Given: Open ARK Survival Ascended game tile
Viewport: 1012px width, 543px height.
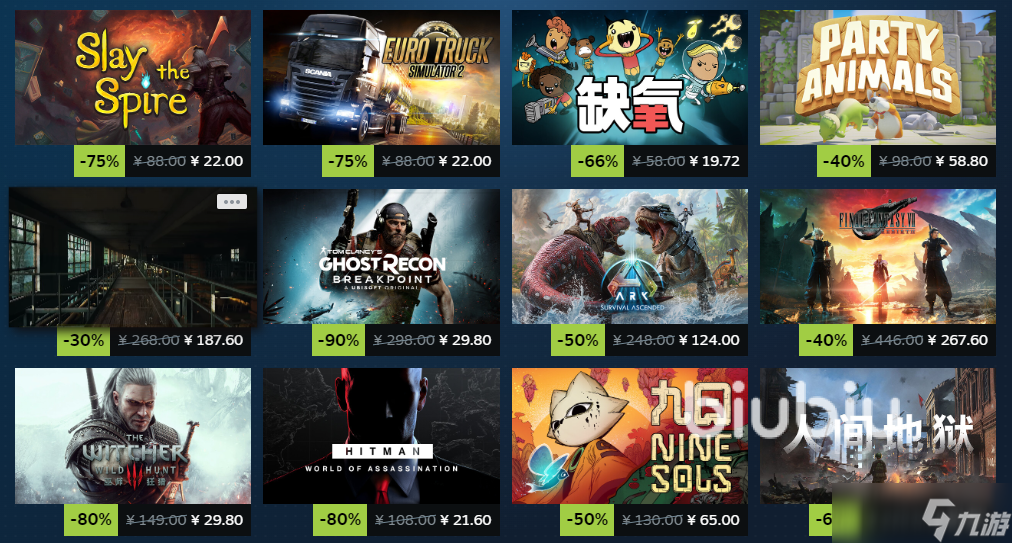Looking at the screenshot, I should (630, 256).
